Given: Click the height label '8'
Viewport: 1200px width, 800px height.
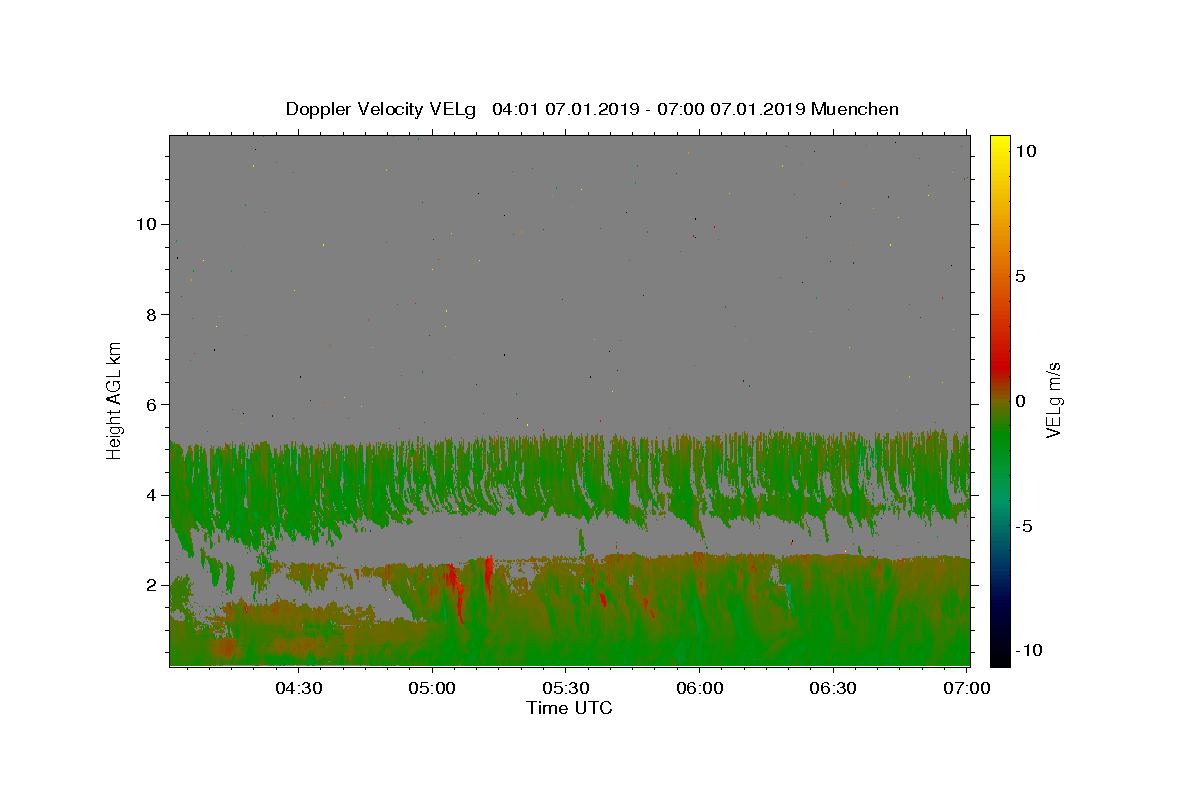Looking at the screenshot, I should point(151,314).
